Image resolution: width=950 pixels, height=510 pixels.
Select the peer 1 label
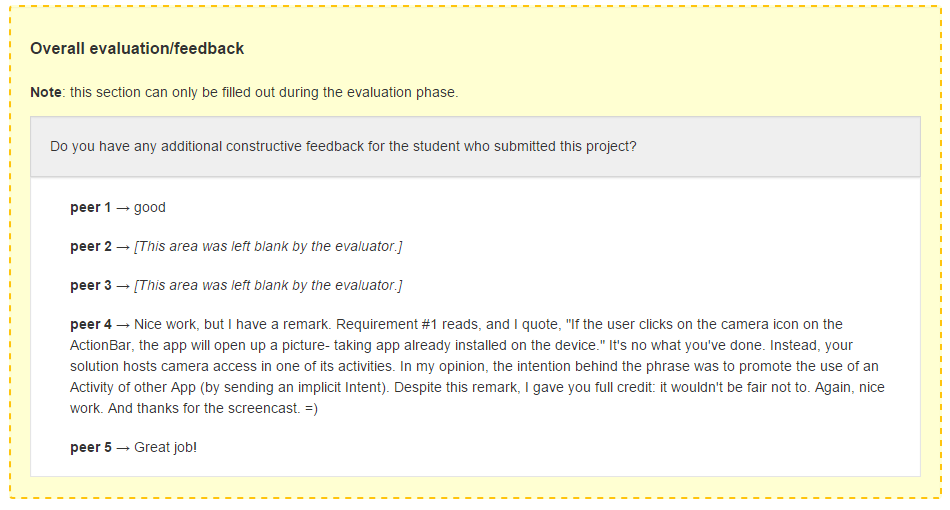(x=91, y=207)
